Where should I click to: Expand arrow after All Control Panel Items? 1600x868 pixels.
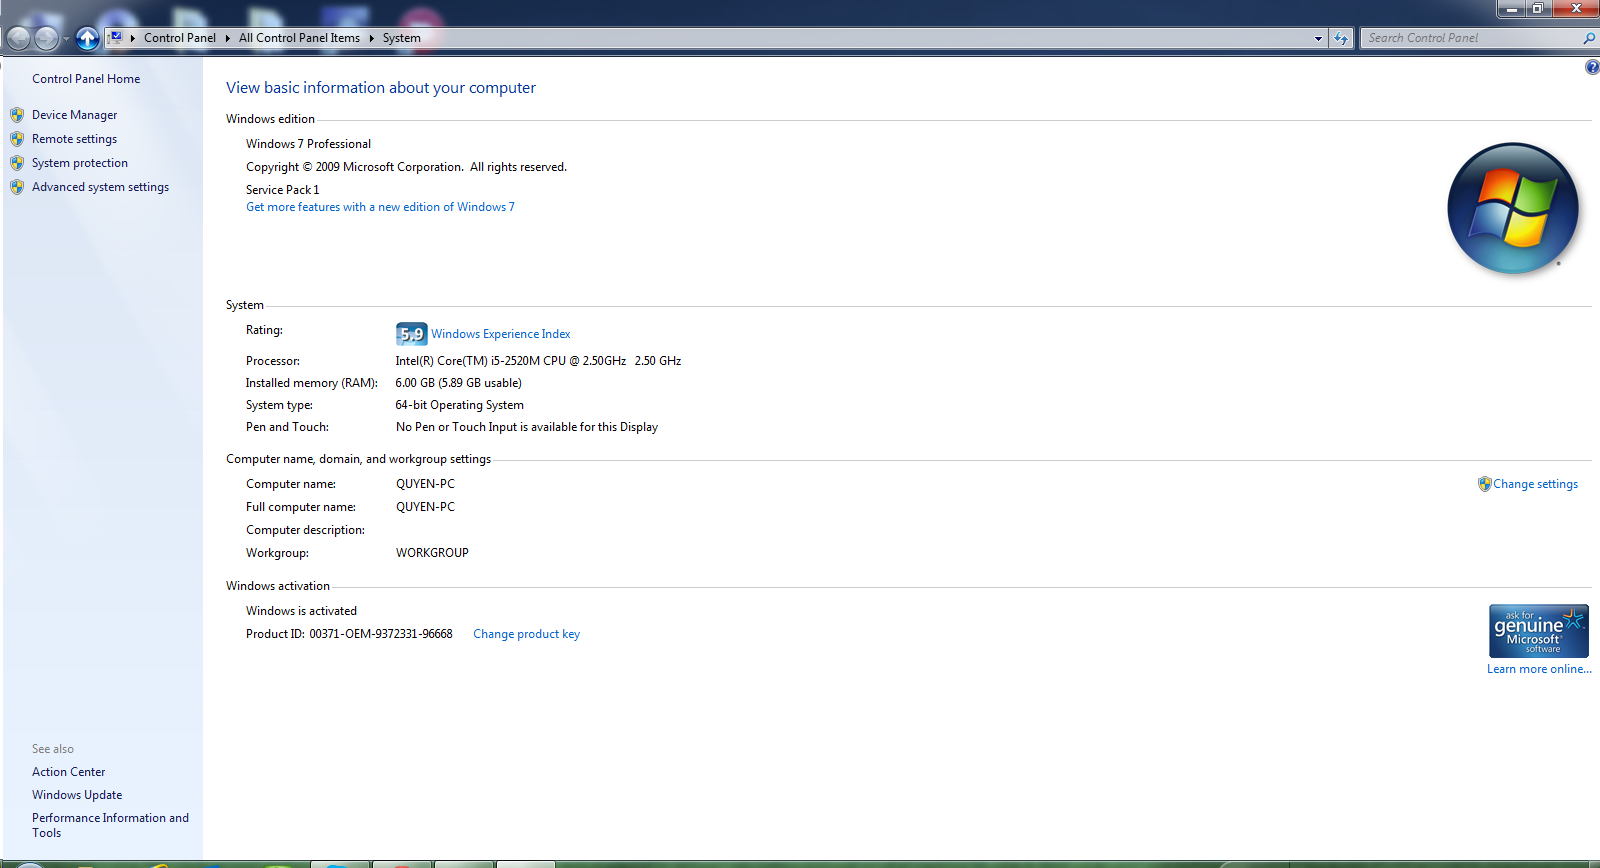click(x=371, y=38)
